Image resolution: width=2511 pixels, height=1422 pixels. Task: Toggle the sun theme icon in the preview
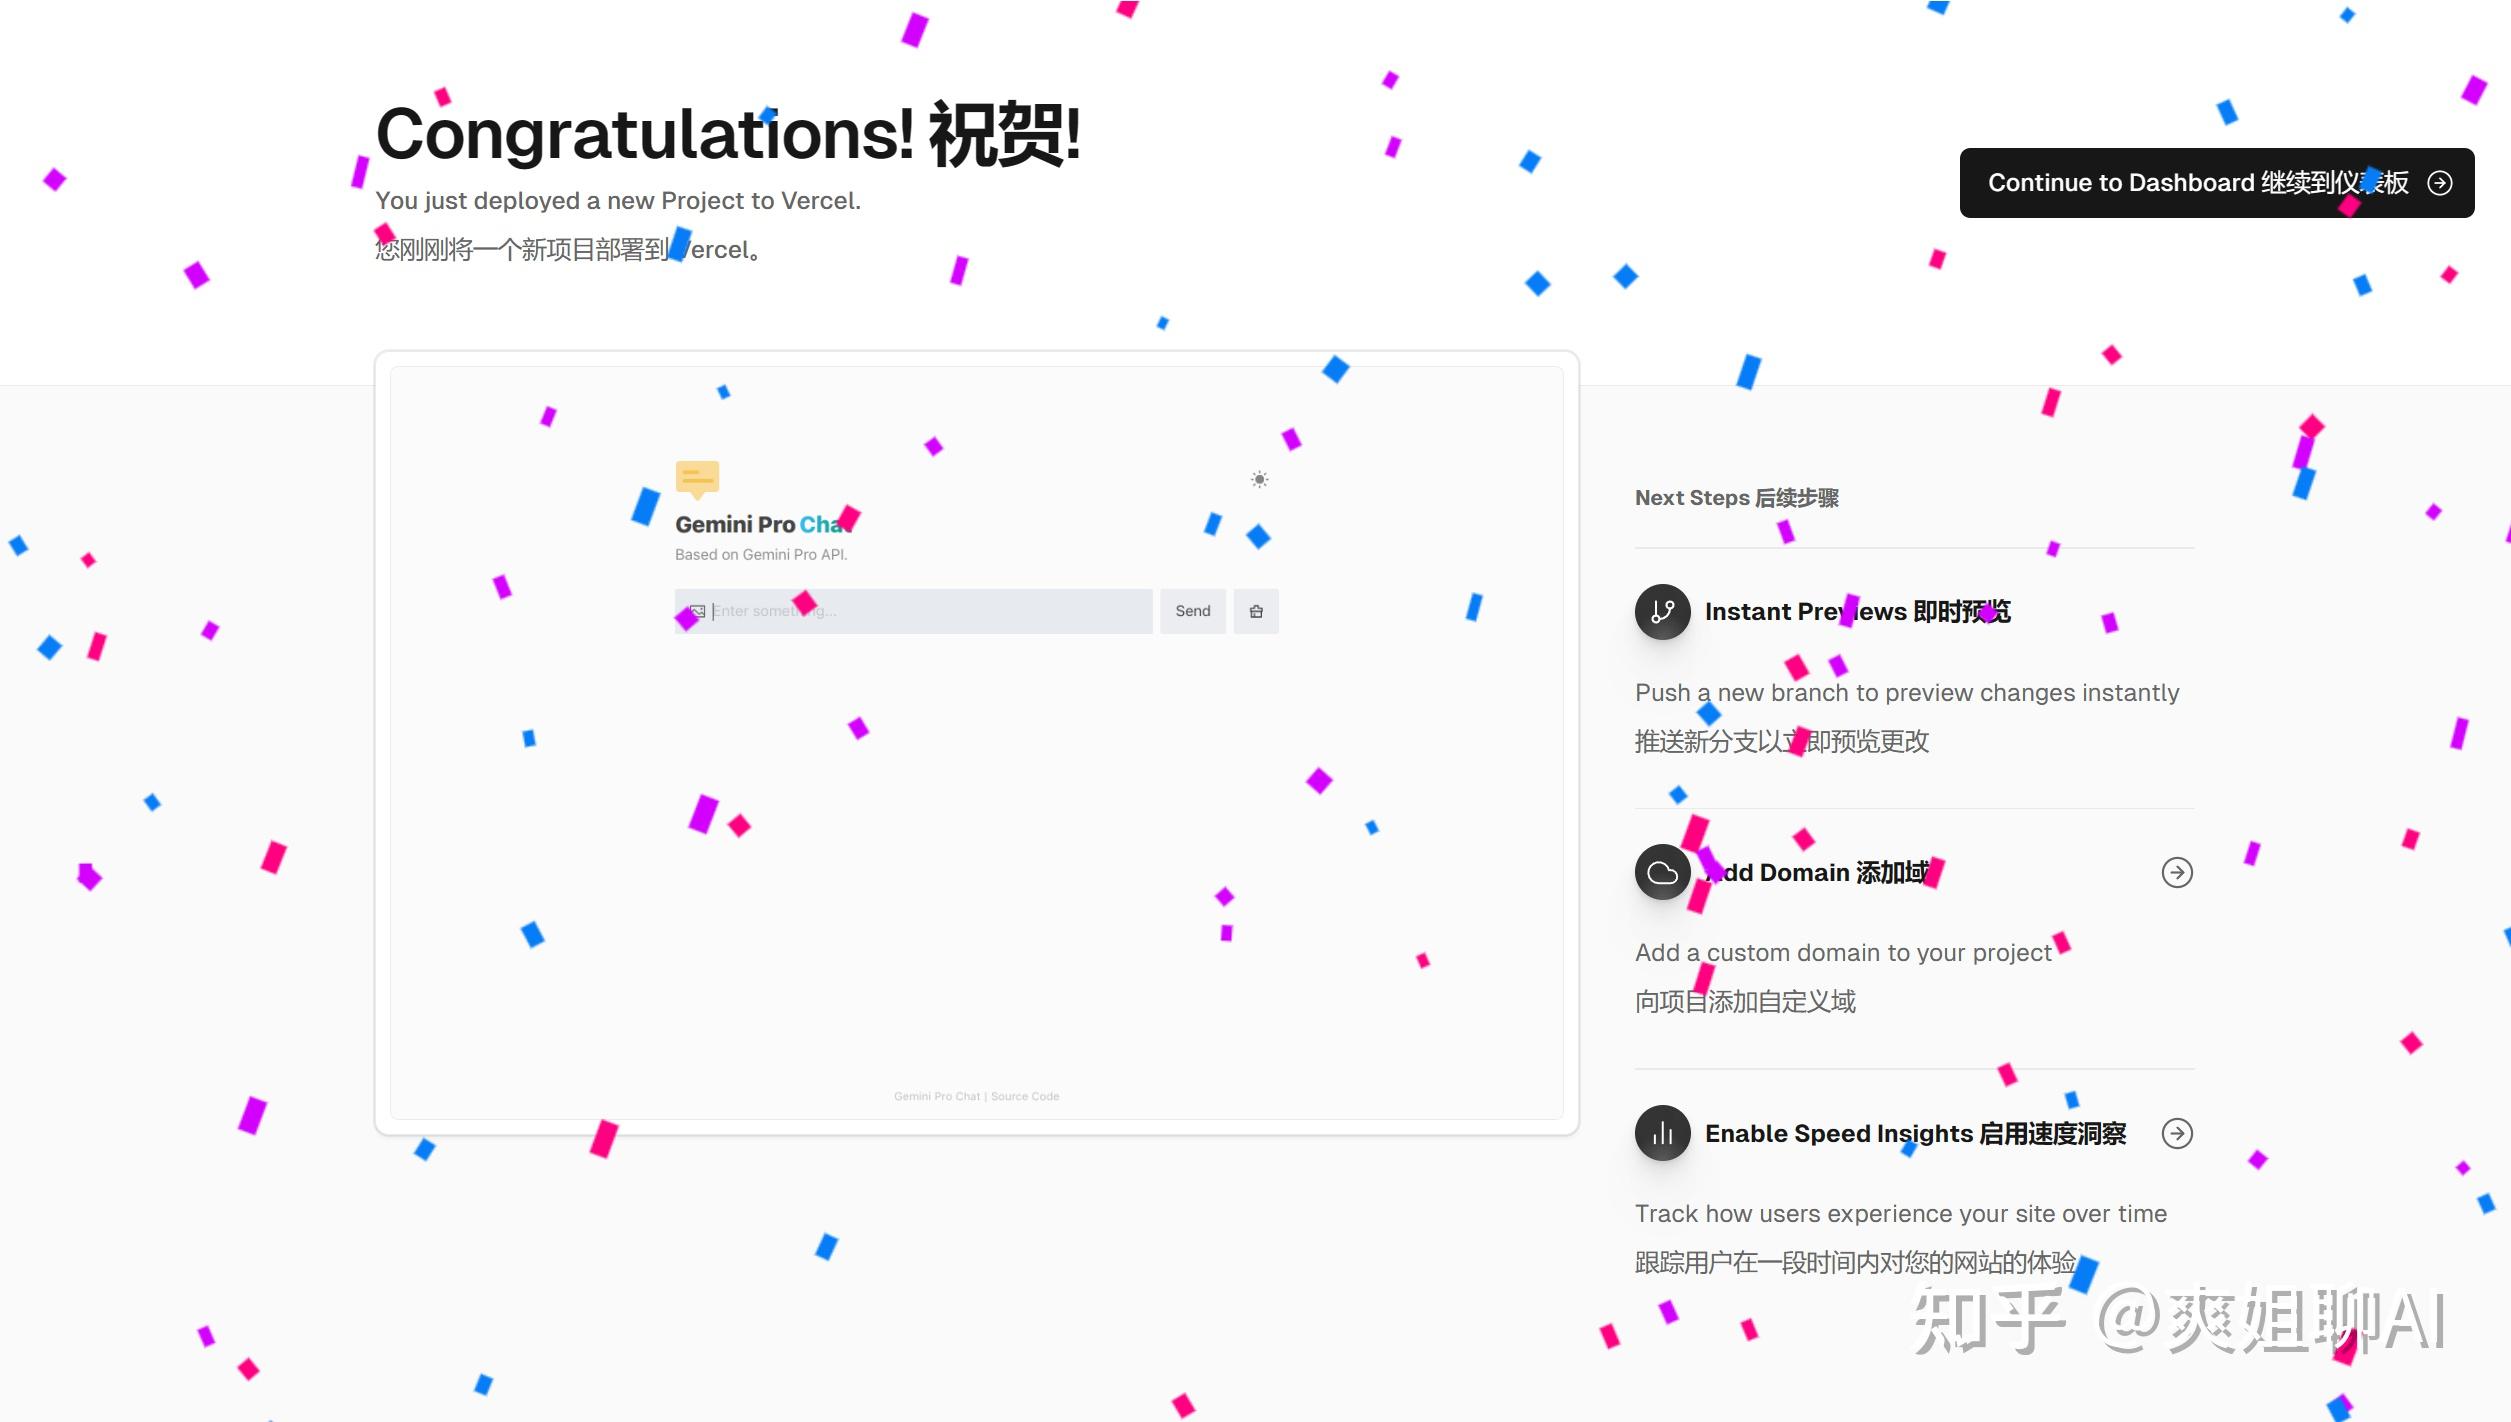tap(1259, 480)
